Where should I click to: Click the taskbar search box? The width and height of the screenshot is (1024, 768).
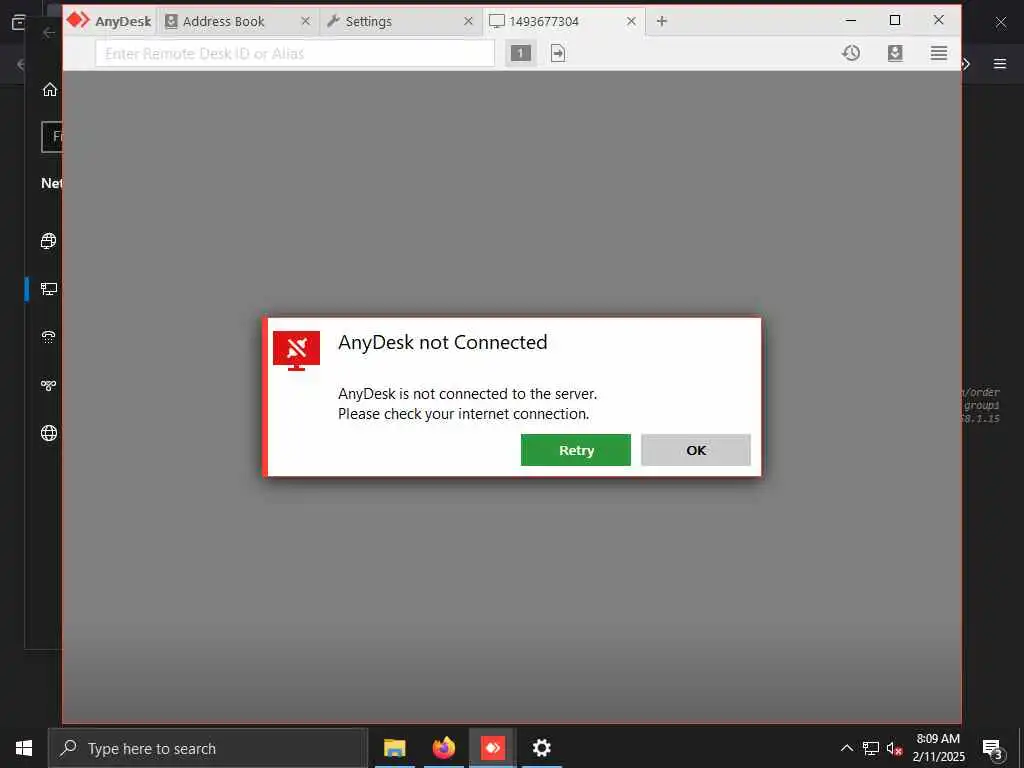pyautogui.click(x=208, y=748)
